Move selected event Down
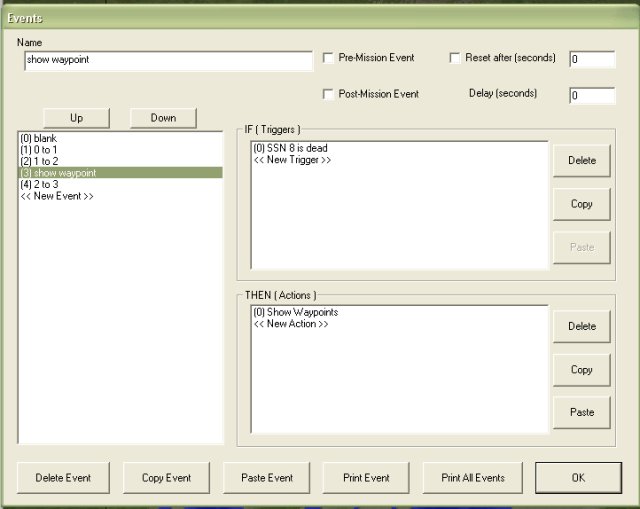Image resolution: width=640 pixels, height=509 pixels. pyautogui.click(x=163, y=118)
